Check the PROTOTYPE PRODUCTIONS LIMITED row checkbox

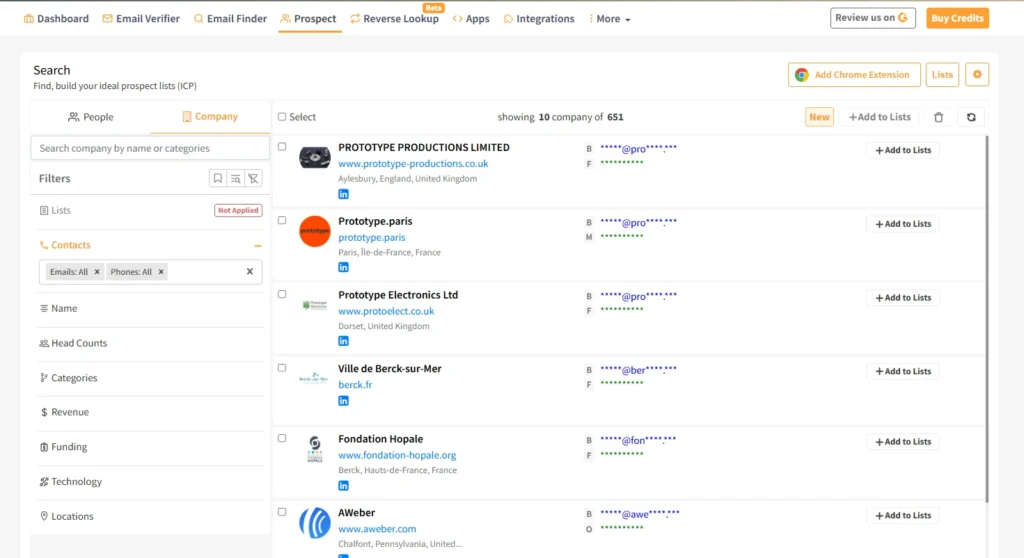click(x=282, y=147)
